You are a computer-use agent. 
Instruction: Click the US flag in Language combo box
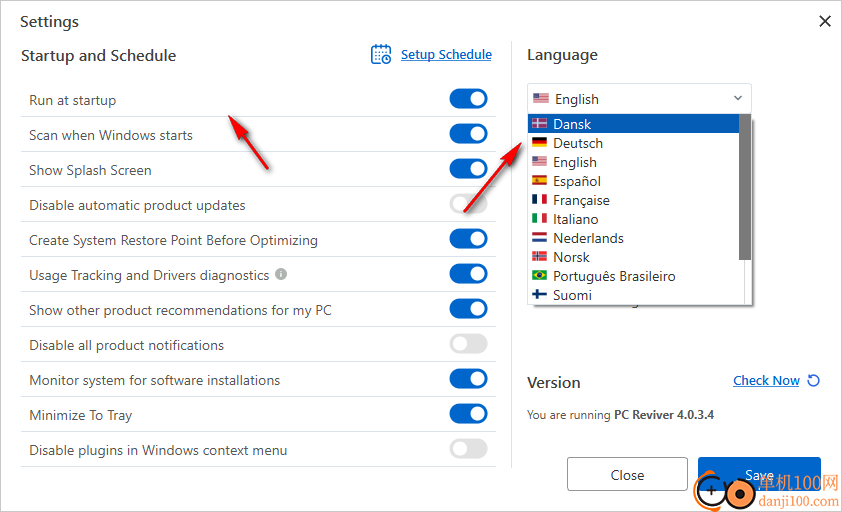coord(541,98)
